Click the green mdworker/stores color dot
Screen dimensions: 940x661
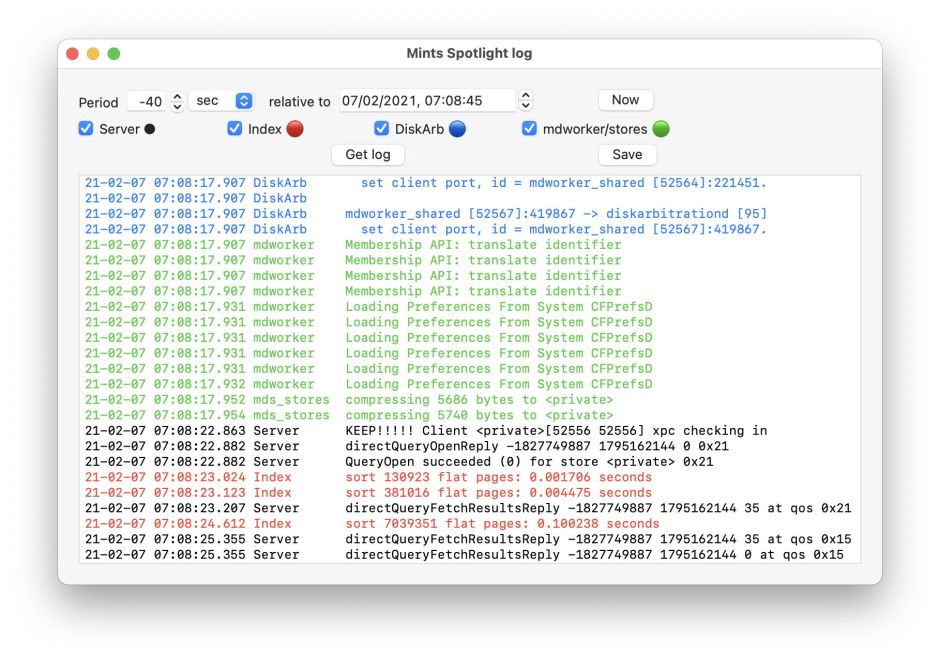point(661,129)
